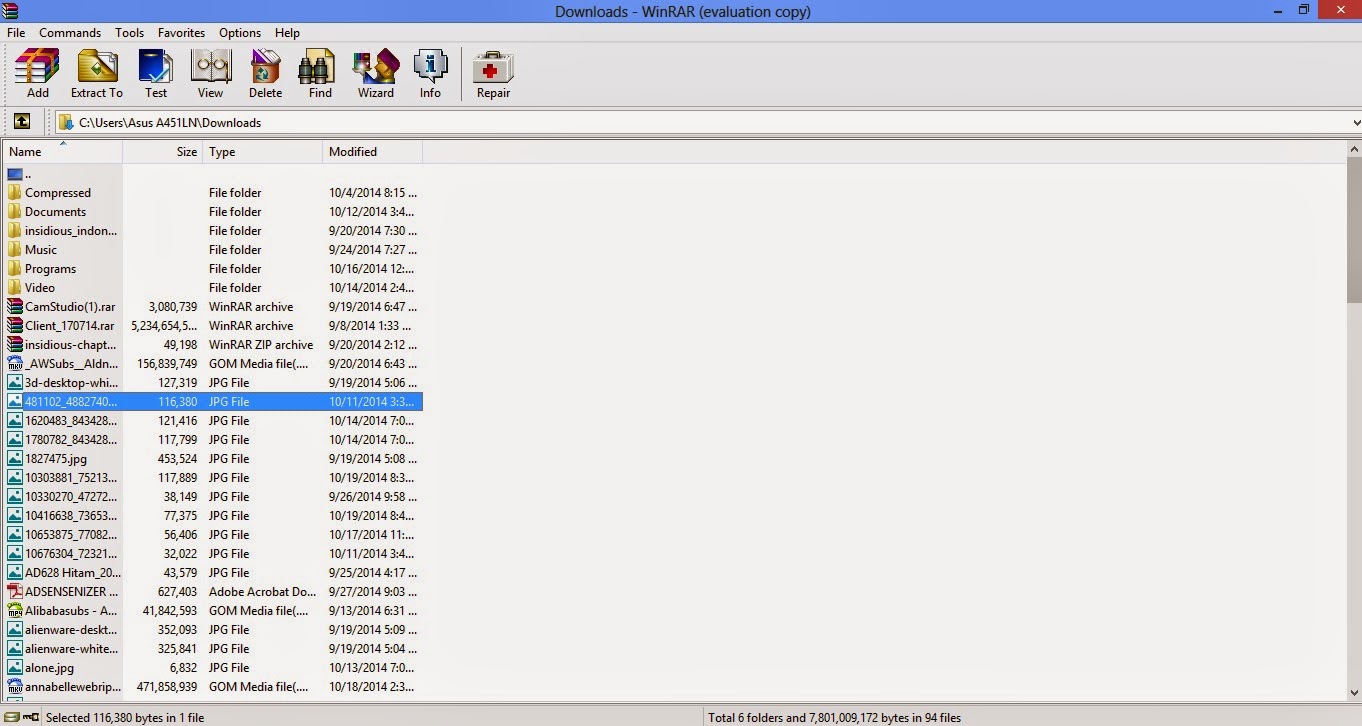Open the Favorites menu
Image resolution: width=1362 pixels, height=726 pixels.
pos(181,33)
